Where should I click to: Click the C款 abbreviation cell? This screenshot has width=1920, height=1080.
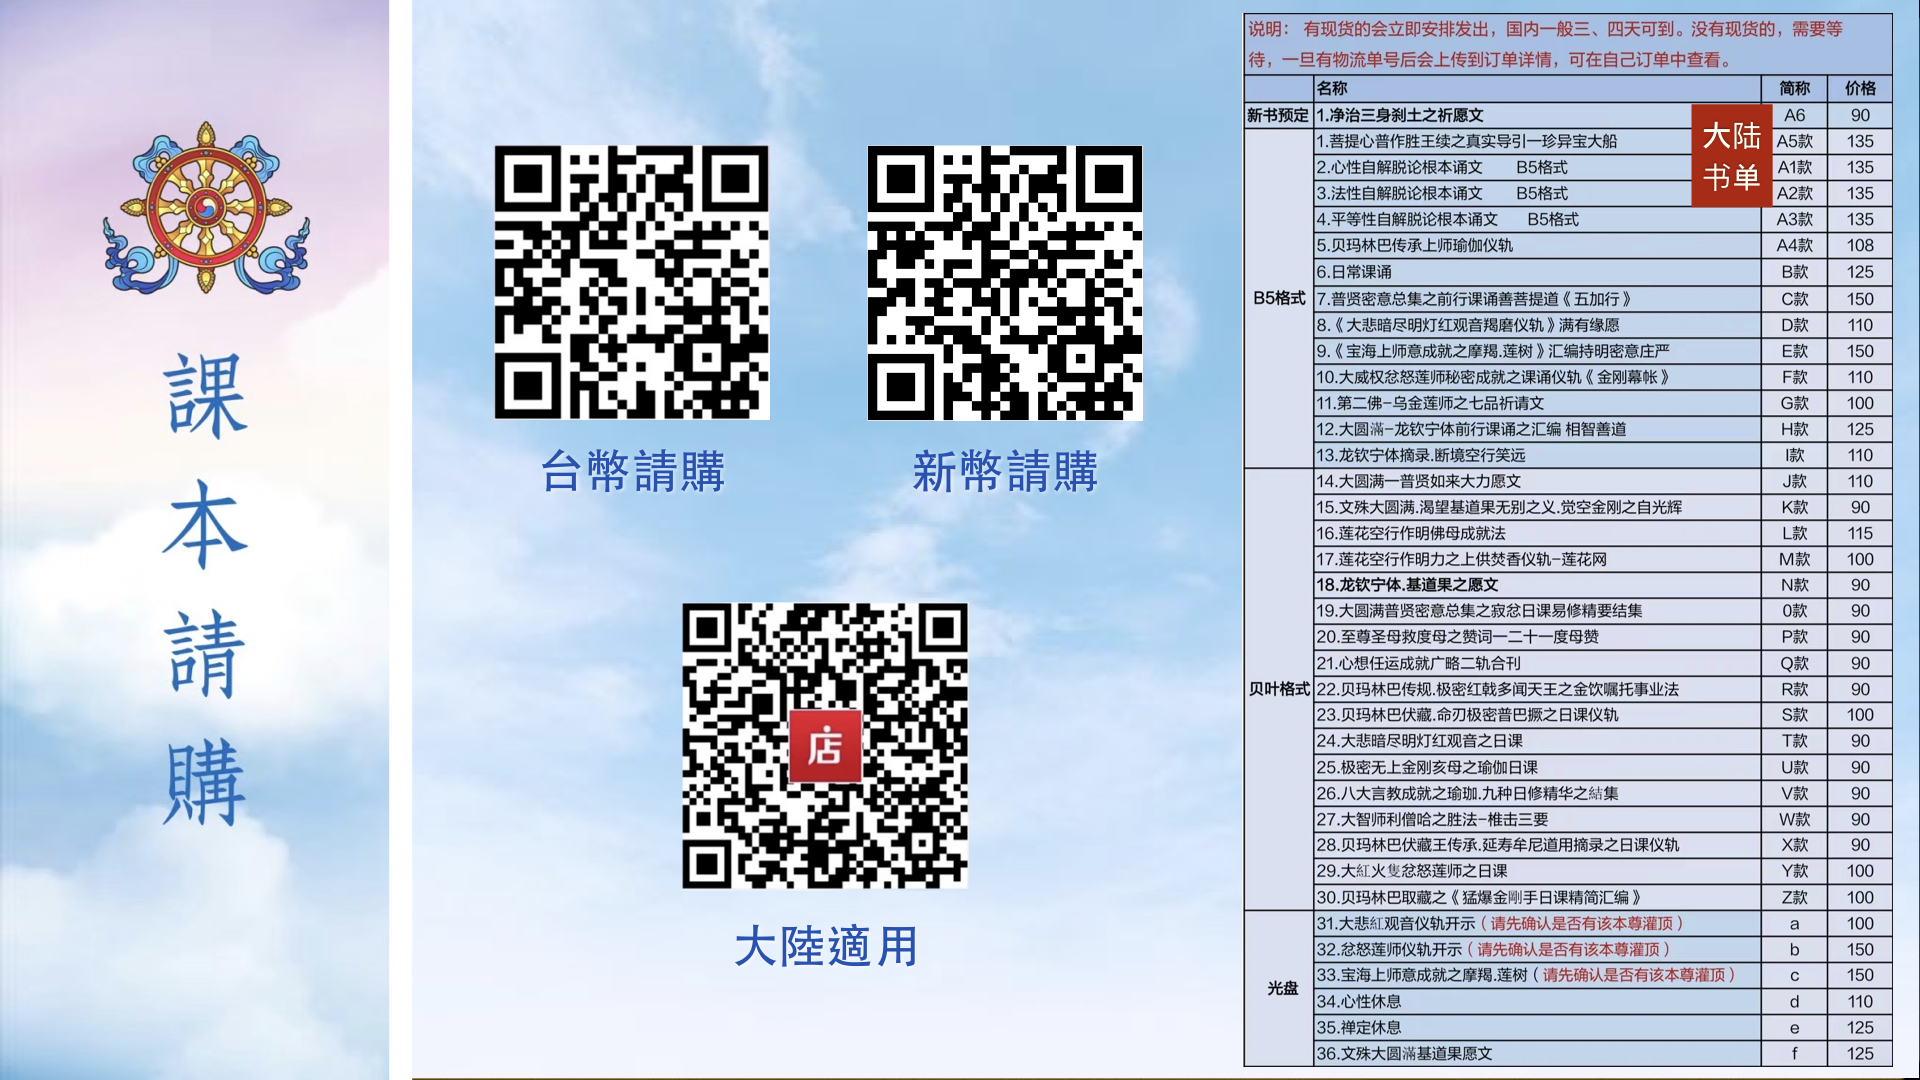tap(1795, 299)
